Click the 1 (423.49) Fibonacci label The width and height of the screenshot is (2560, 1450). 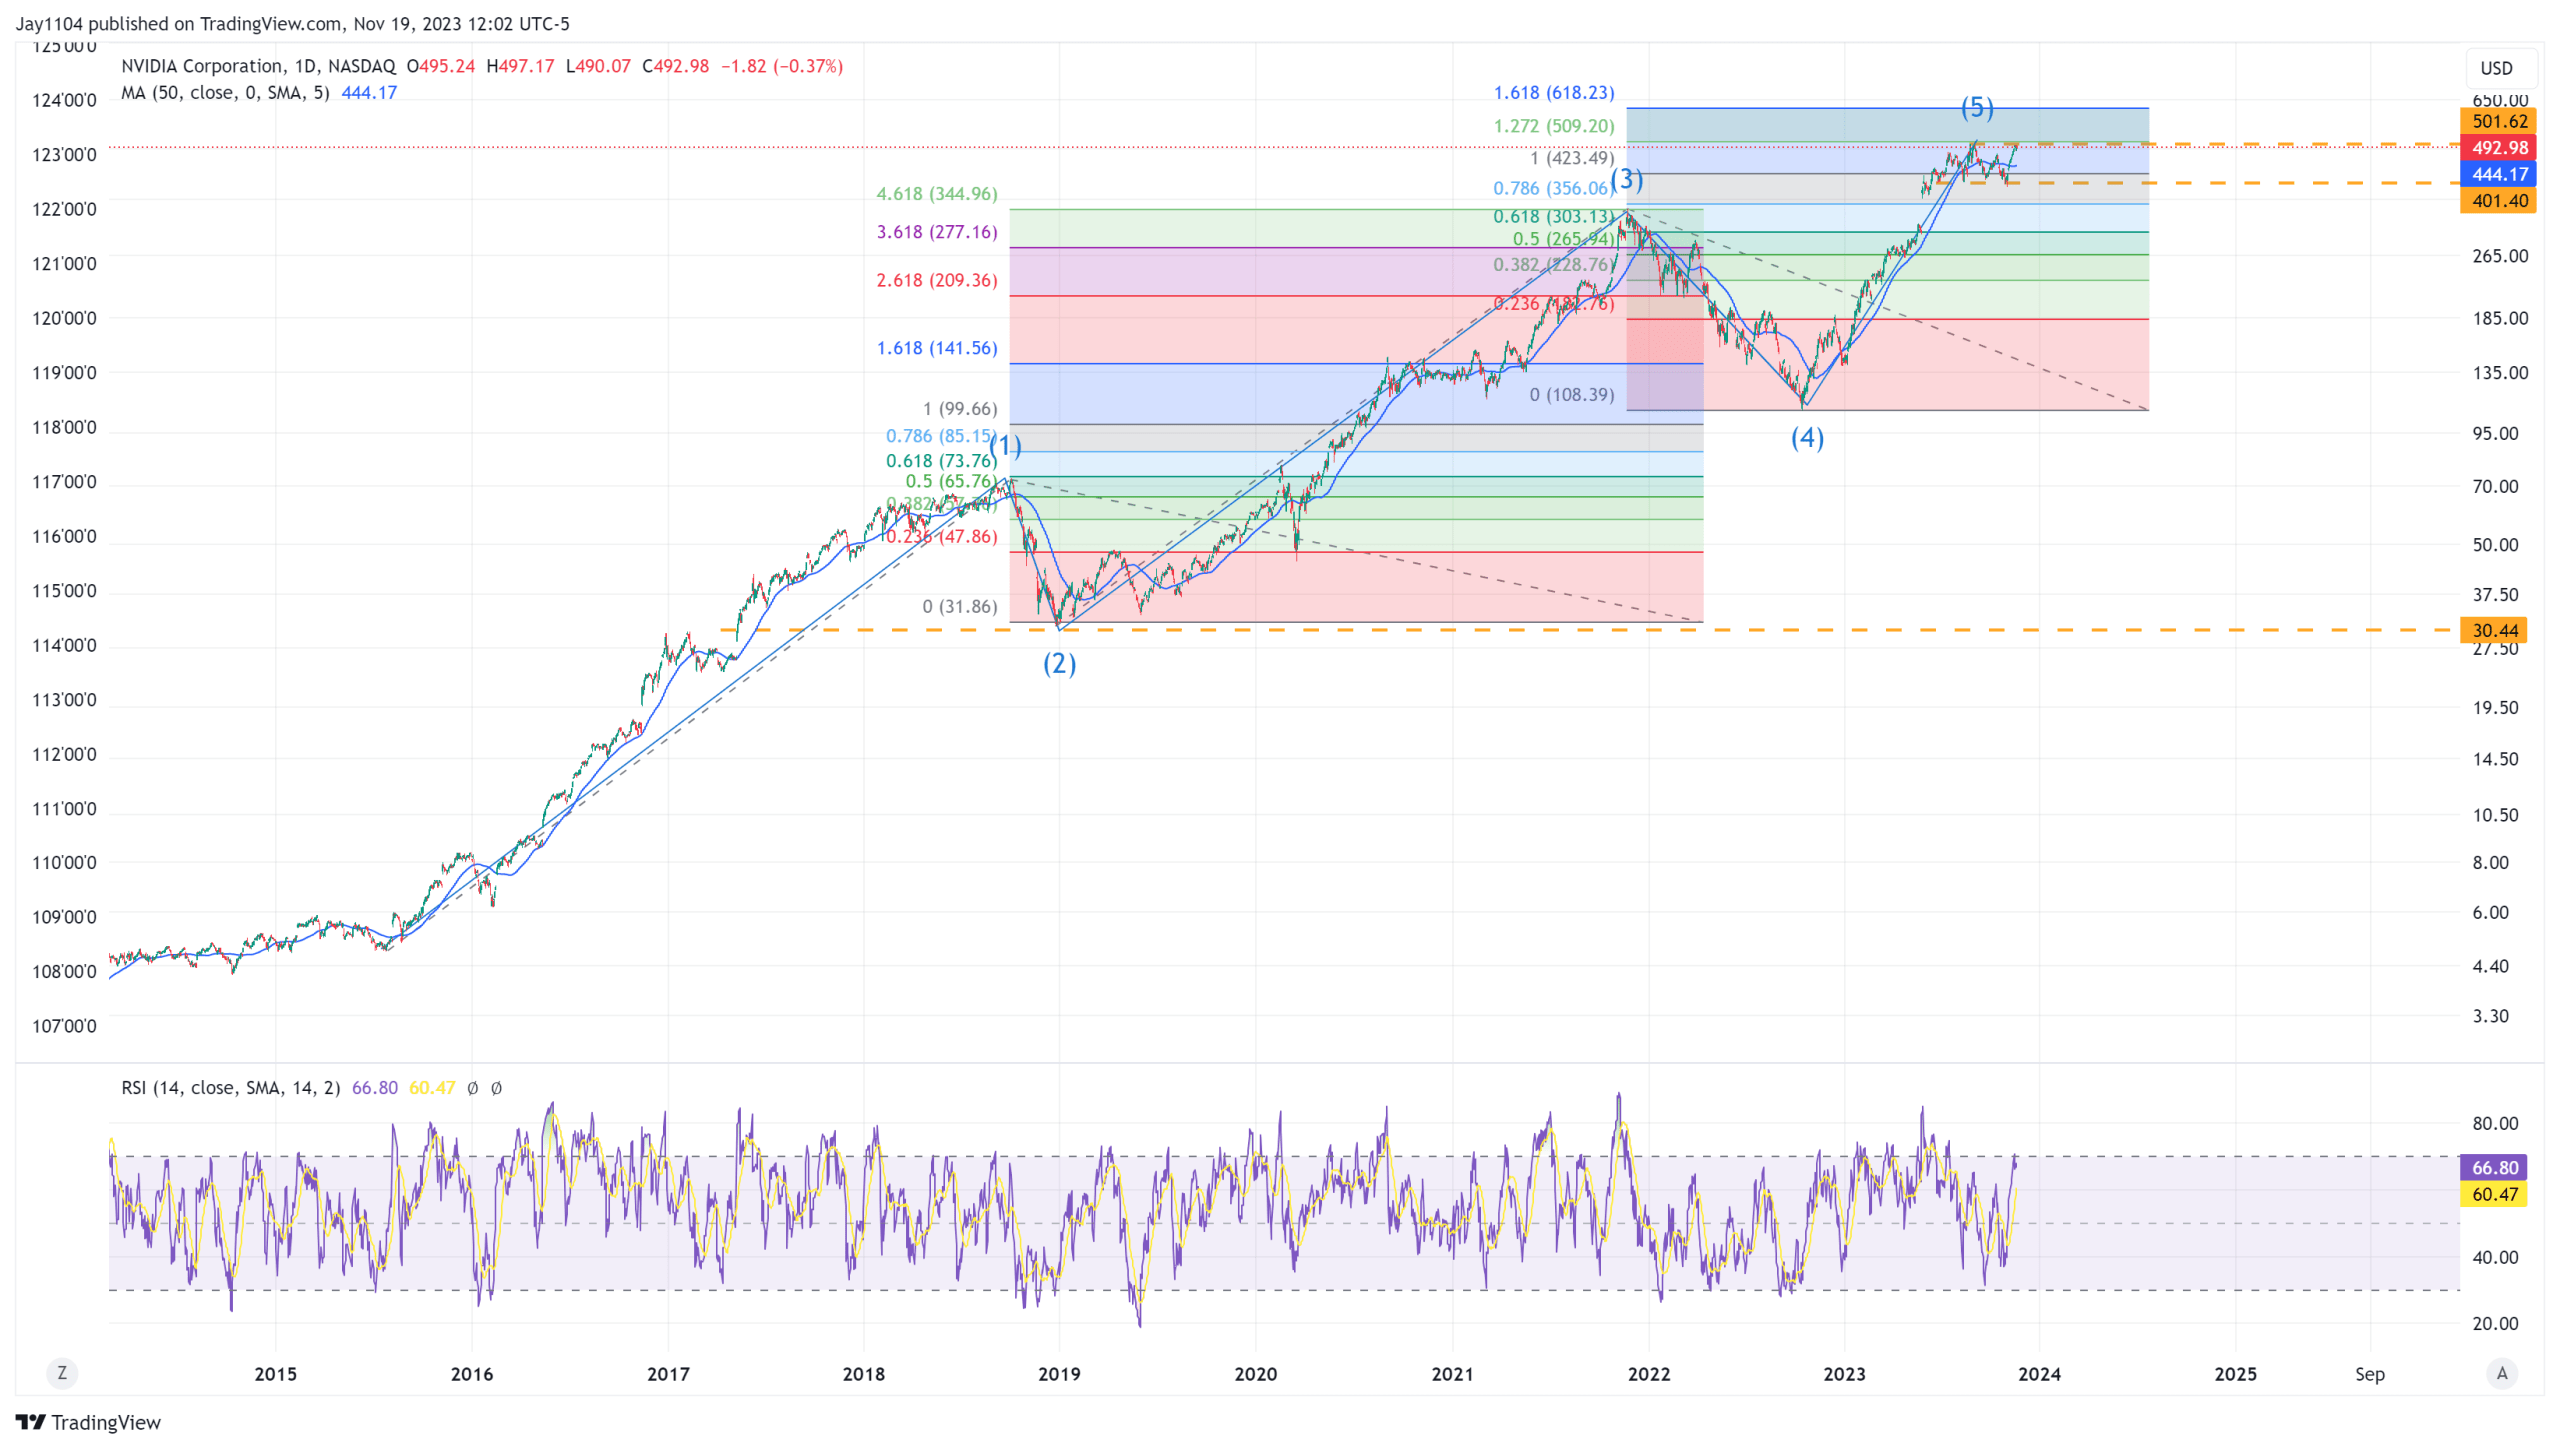(x=1572, y=158)
